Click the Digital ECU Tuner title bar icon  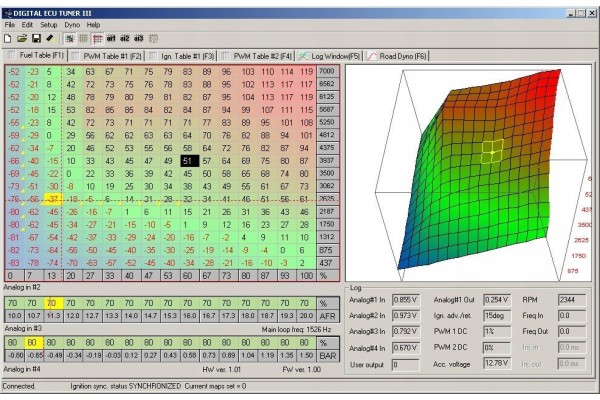coord(8,13)
